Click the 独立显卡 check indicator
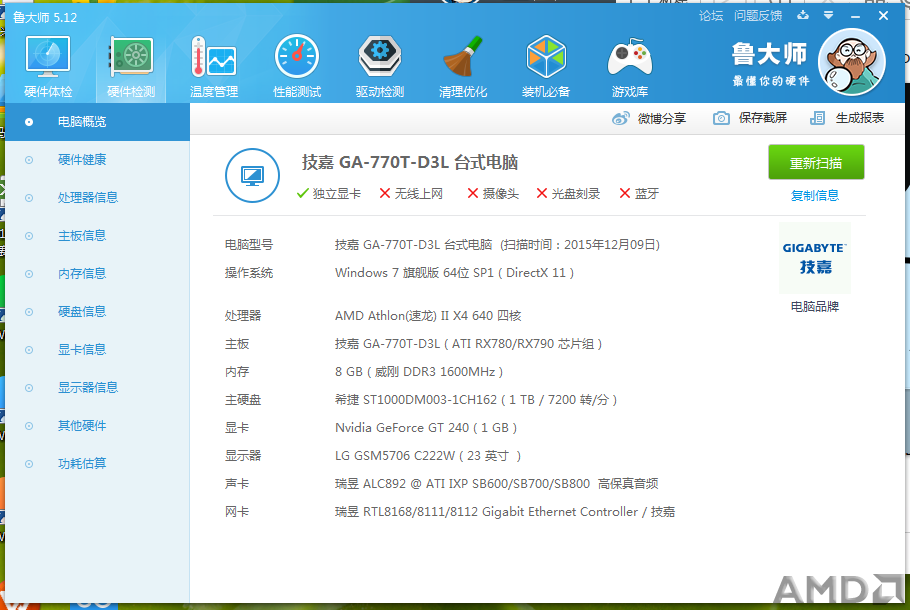The width and height of the screenshot is (910, 610). coord(328,194)
